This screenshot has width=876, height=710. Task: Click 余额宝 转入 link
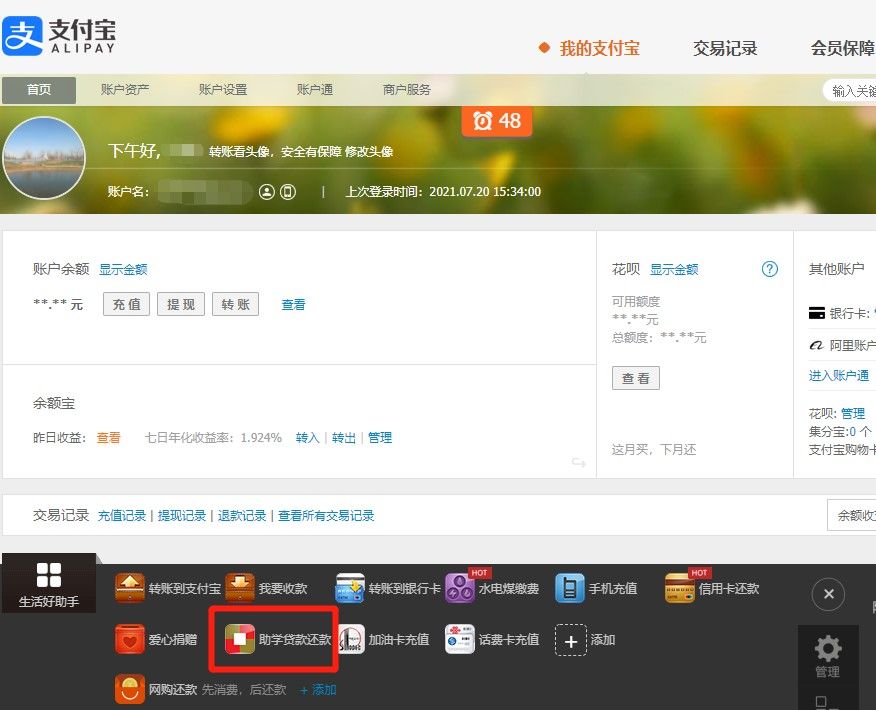[x=307, y=437]
